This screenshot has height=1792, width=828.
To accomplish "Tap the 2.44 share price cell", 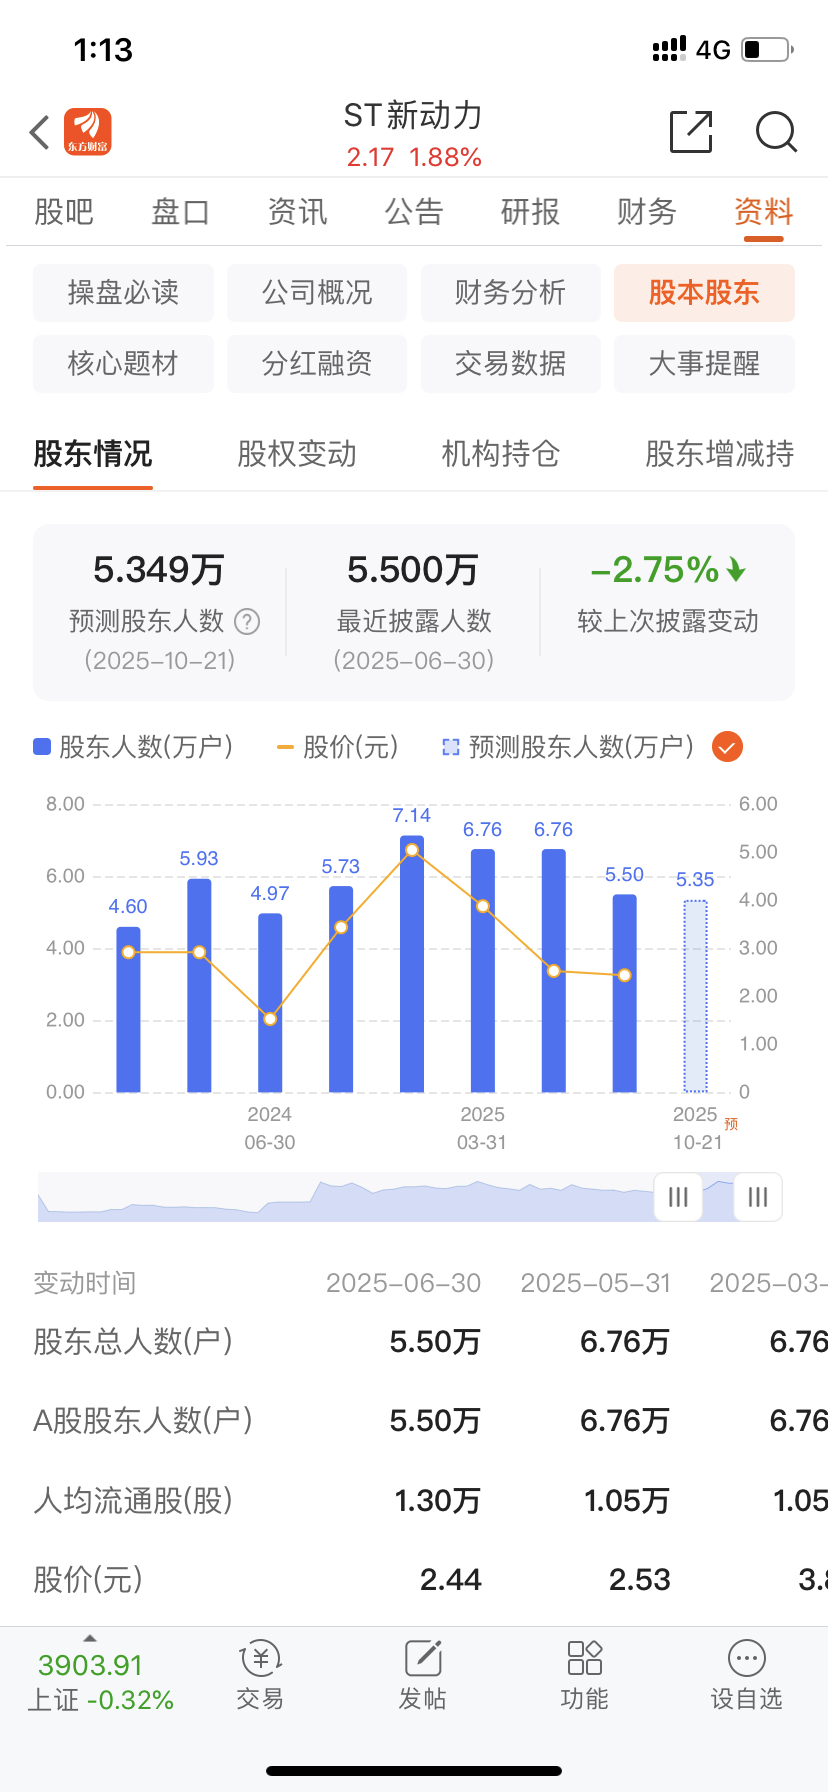I will (451, 1579).
